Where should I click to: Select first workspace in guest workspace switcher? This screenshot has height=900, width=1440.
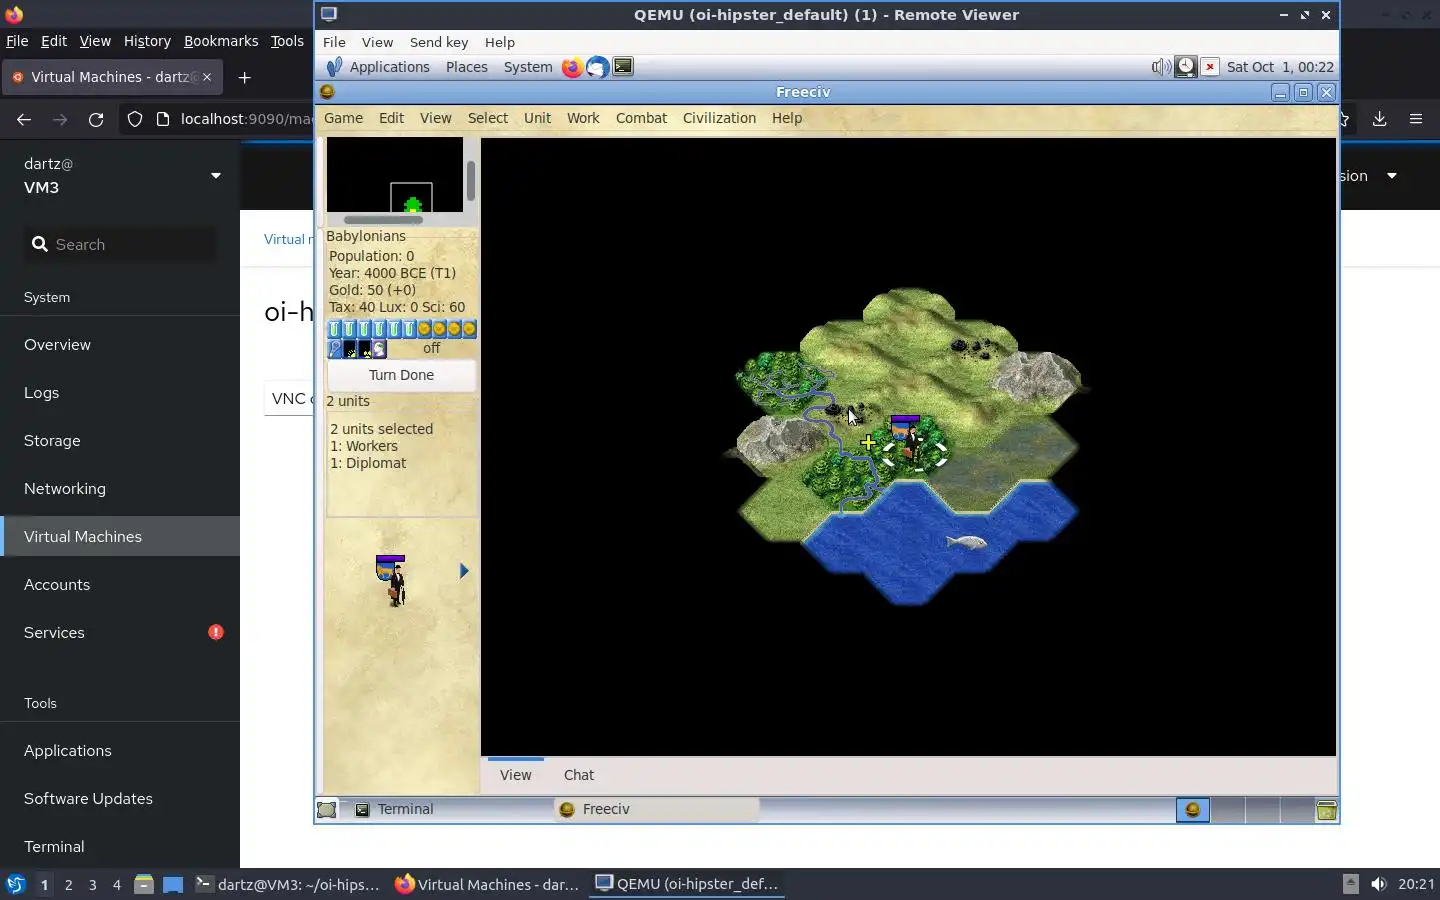tap(1192, 810)
